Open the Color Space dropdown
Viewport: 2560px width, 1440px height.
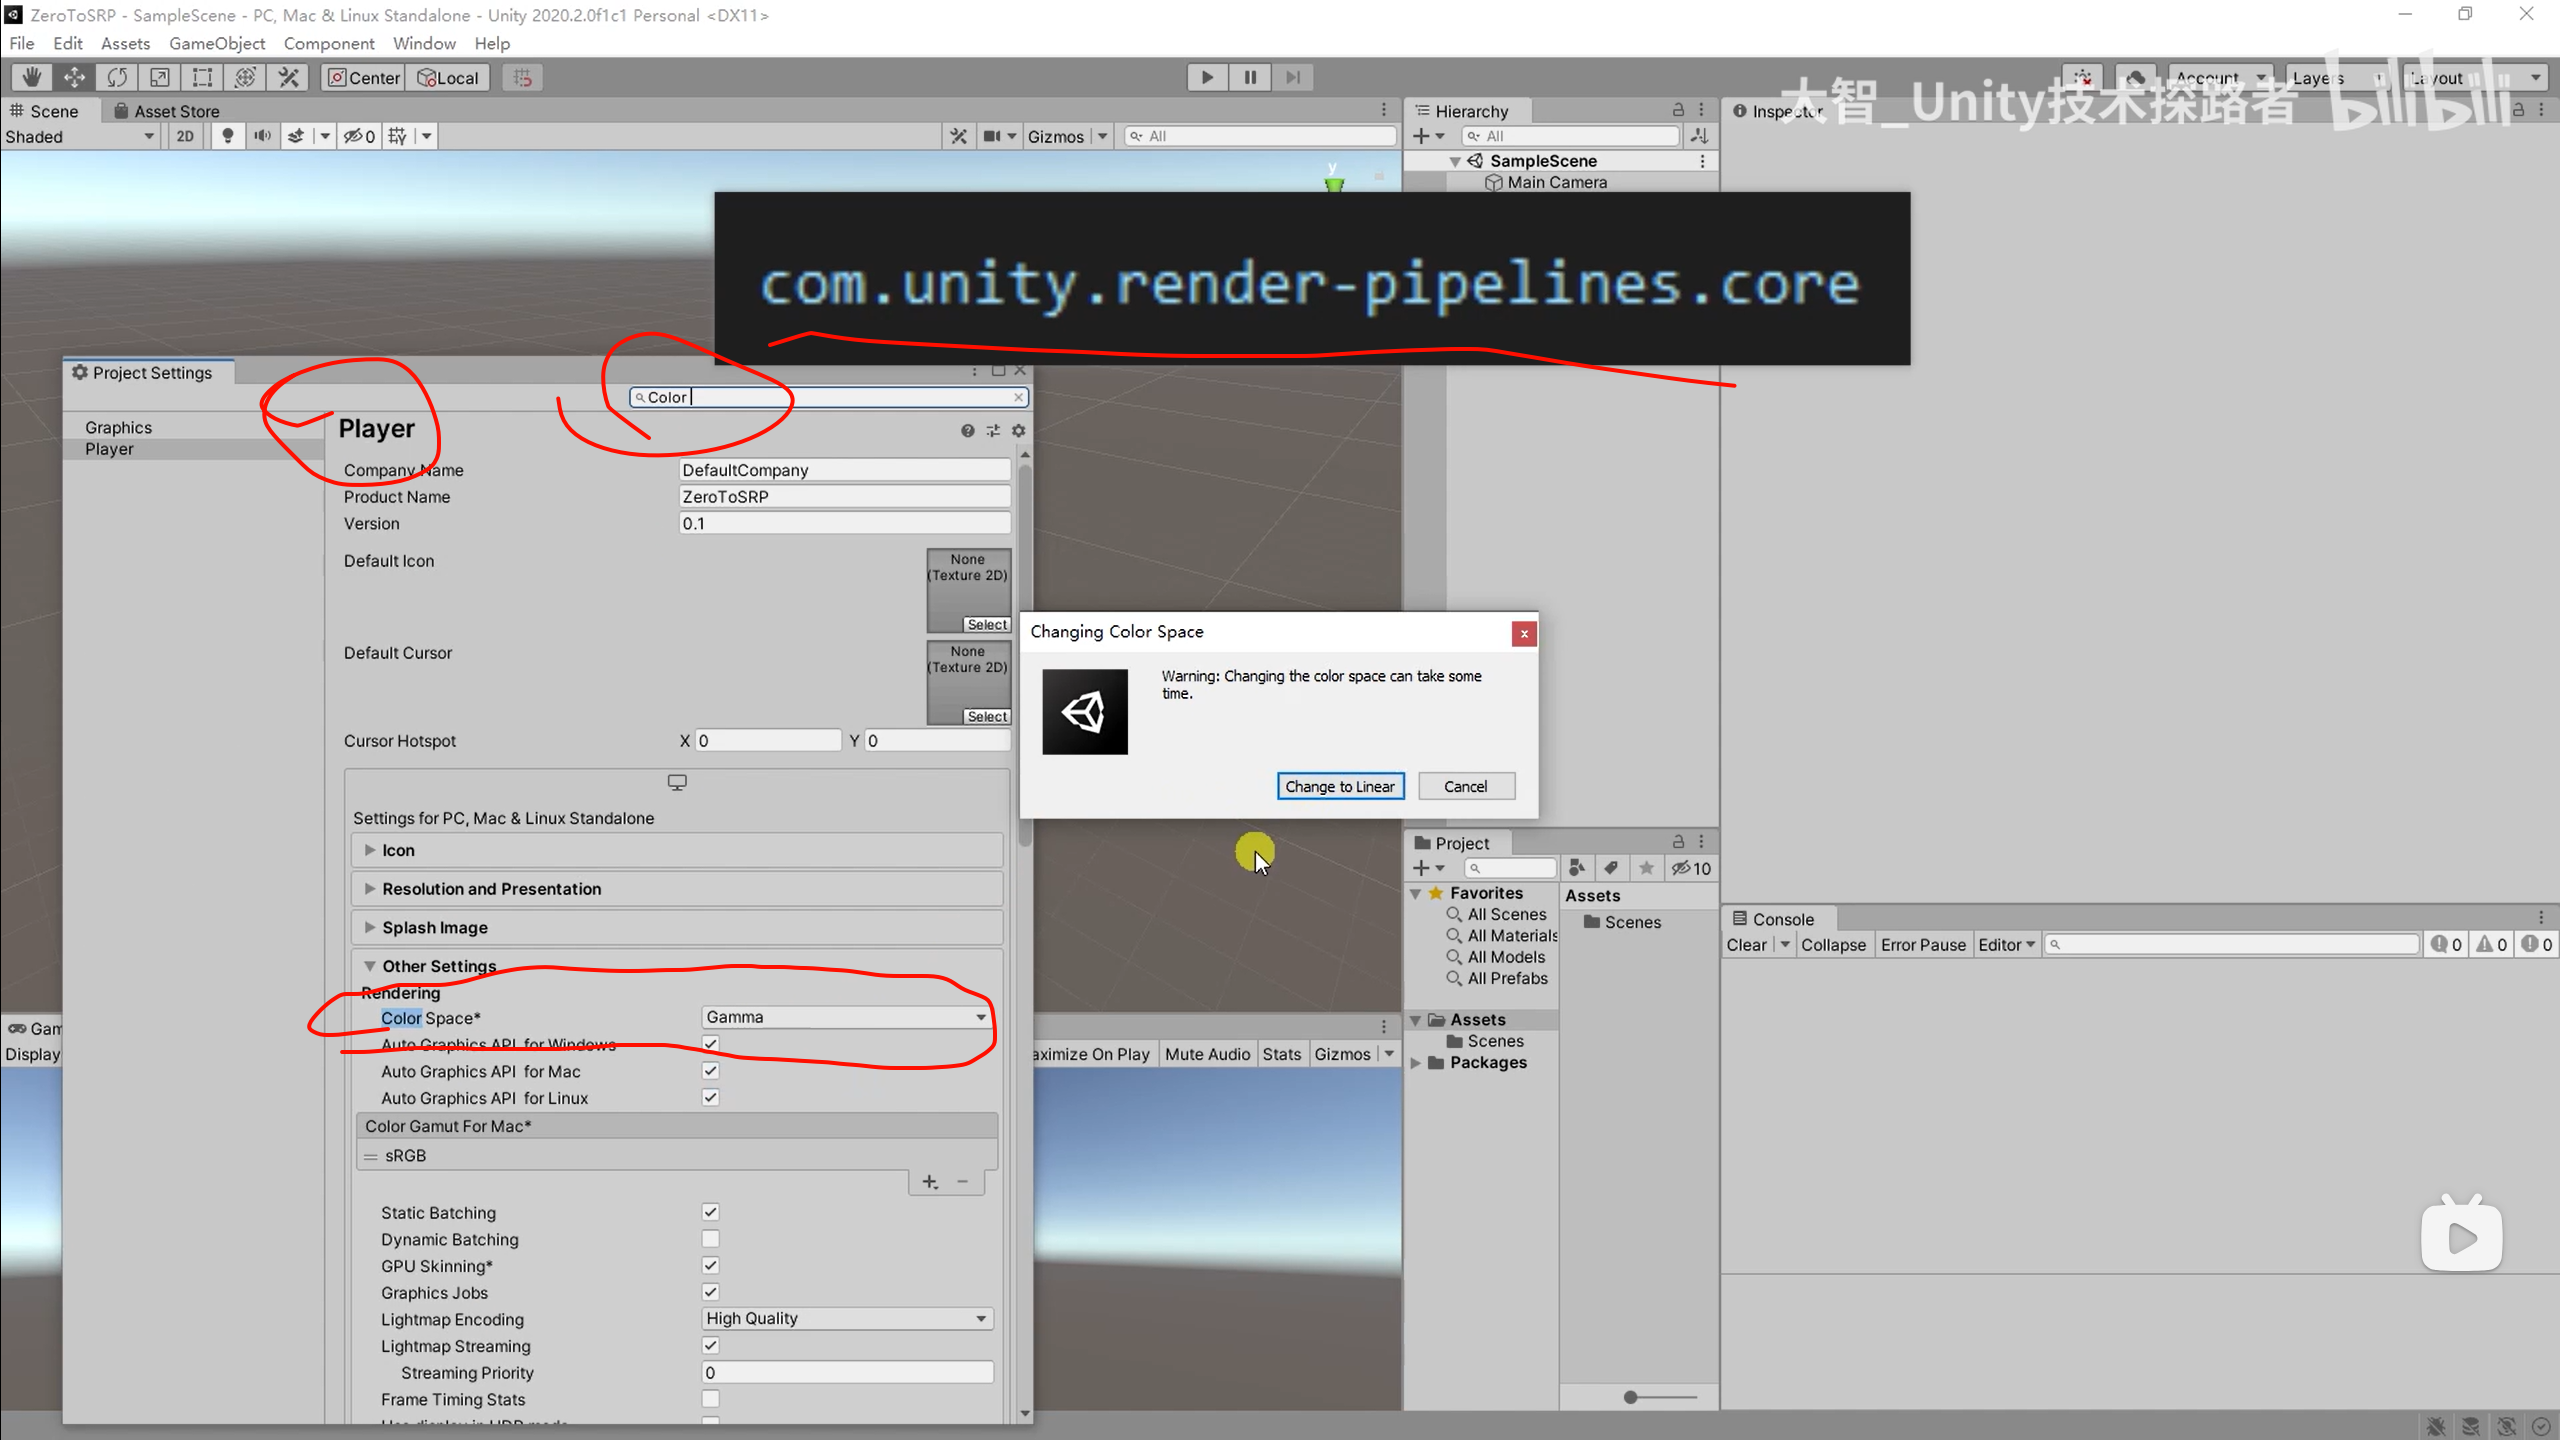[x=846, y=1017]
